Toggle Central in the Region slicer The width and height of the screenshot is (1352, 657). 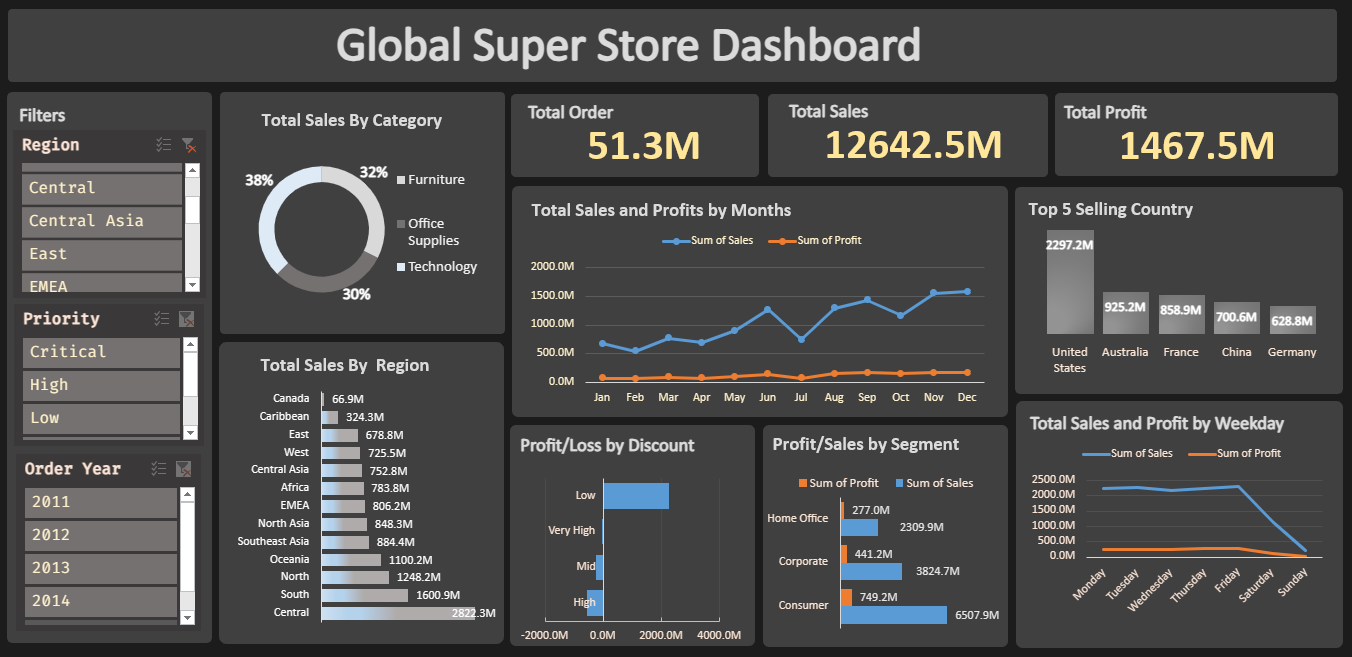click(100, 187)
